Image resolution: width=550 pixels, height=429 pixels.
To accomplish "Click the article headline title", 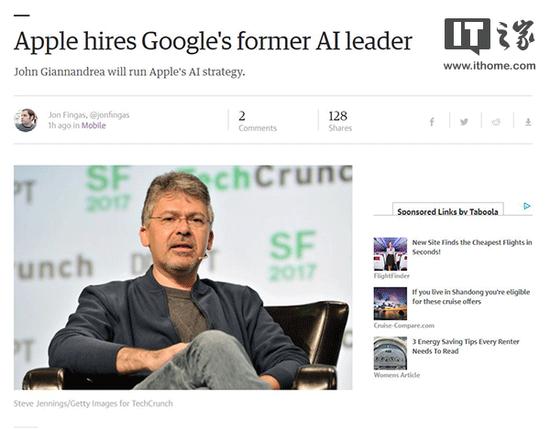I will 213,41.
